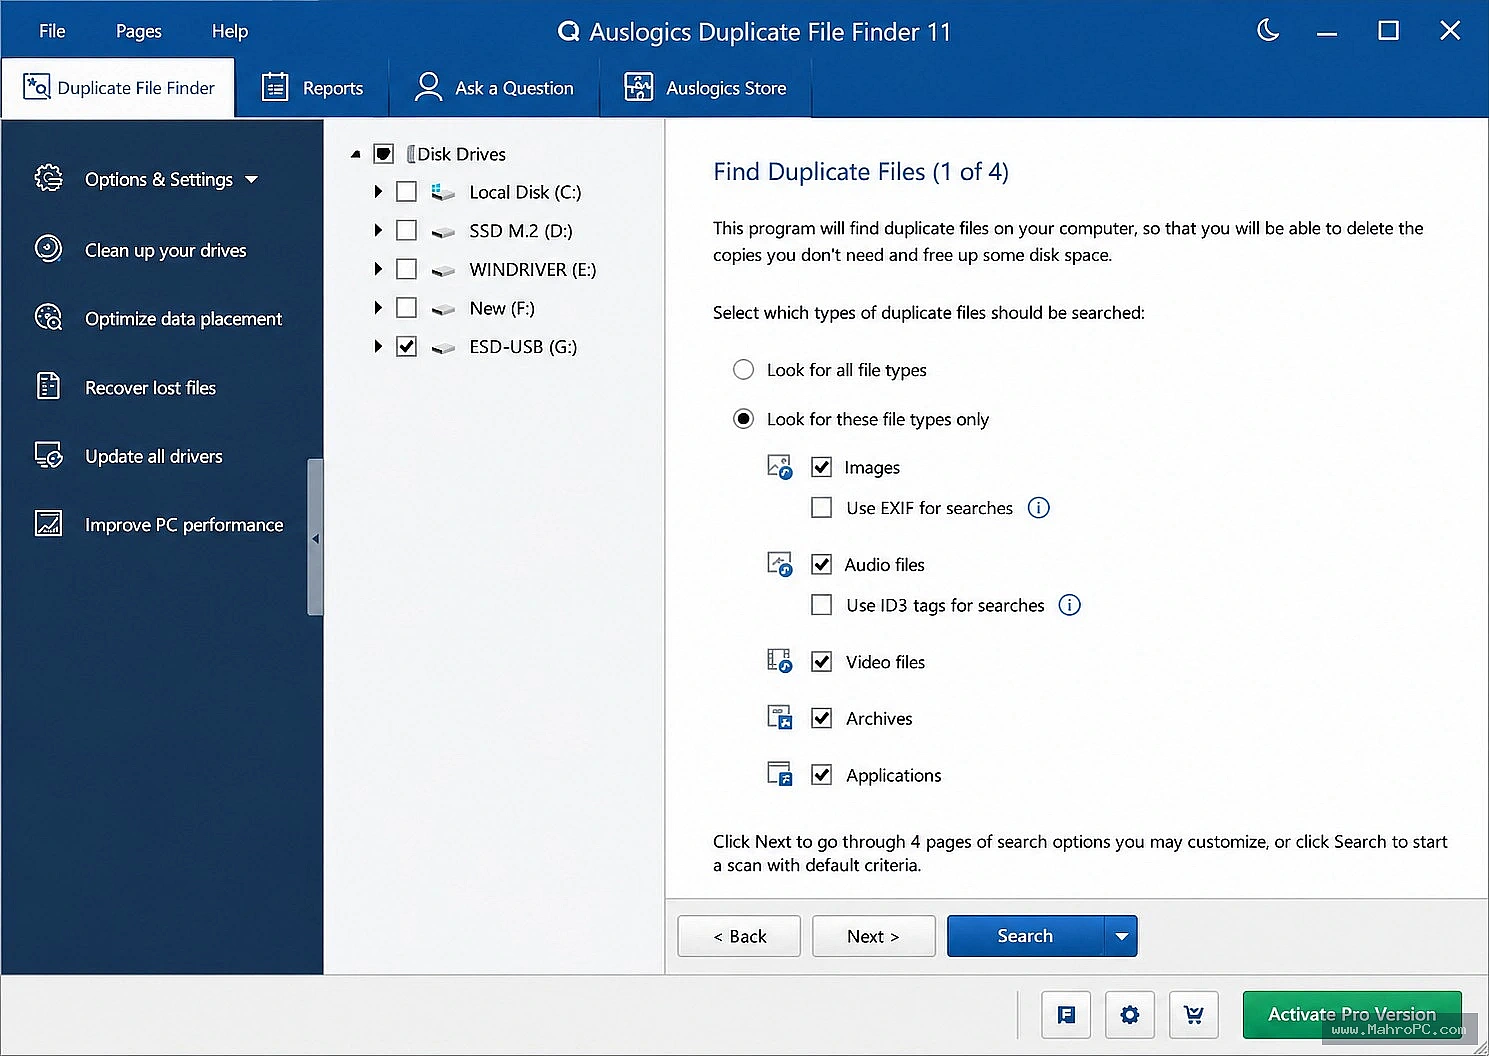Open the Pages menu

[x=138, y=31]
